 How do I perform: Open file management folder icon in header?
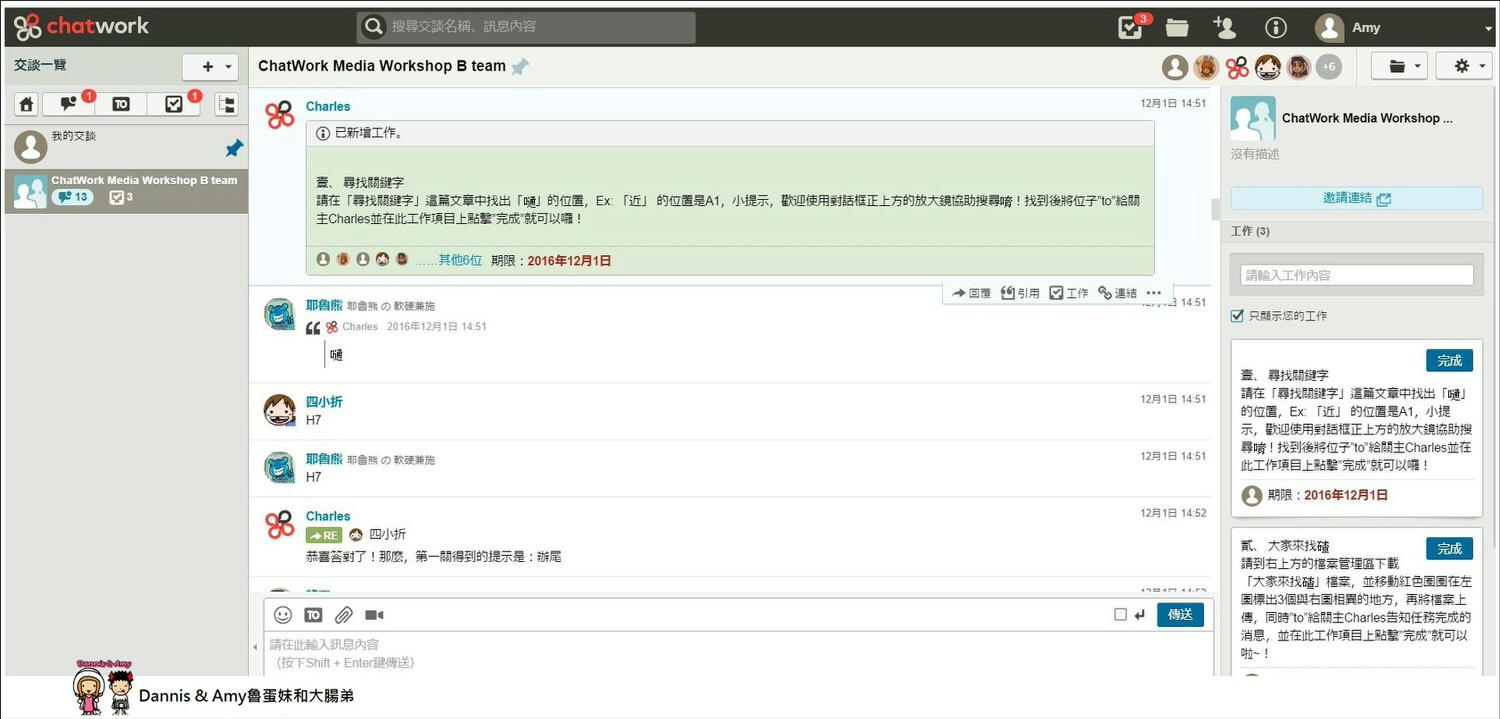point(1177,28)
